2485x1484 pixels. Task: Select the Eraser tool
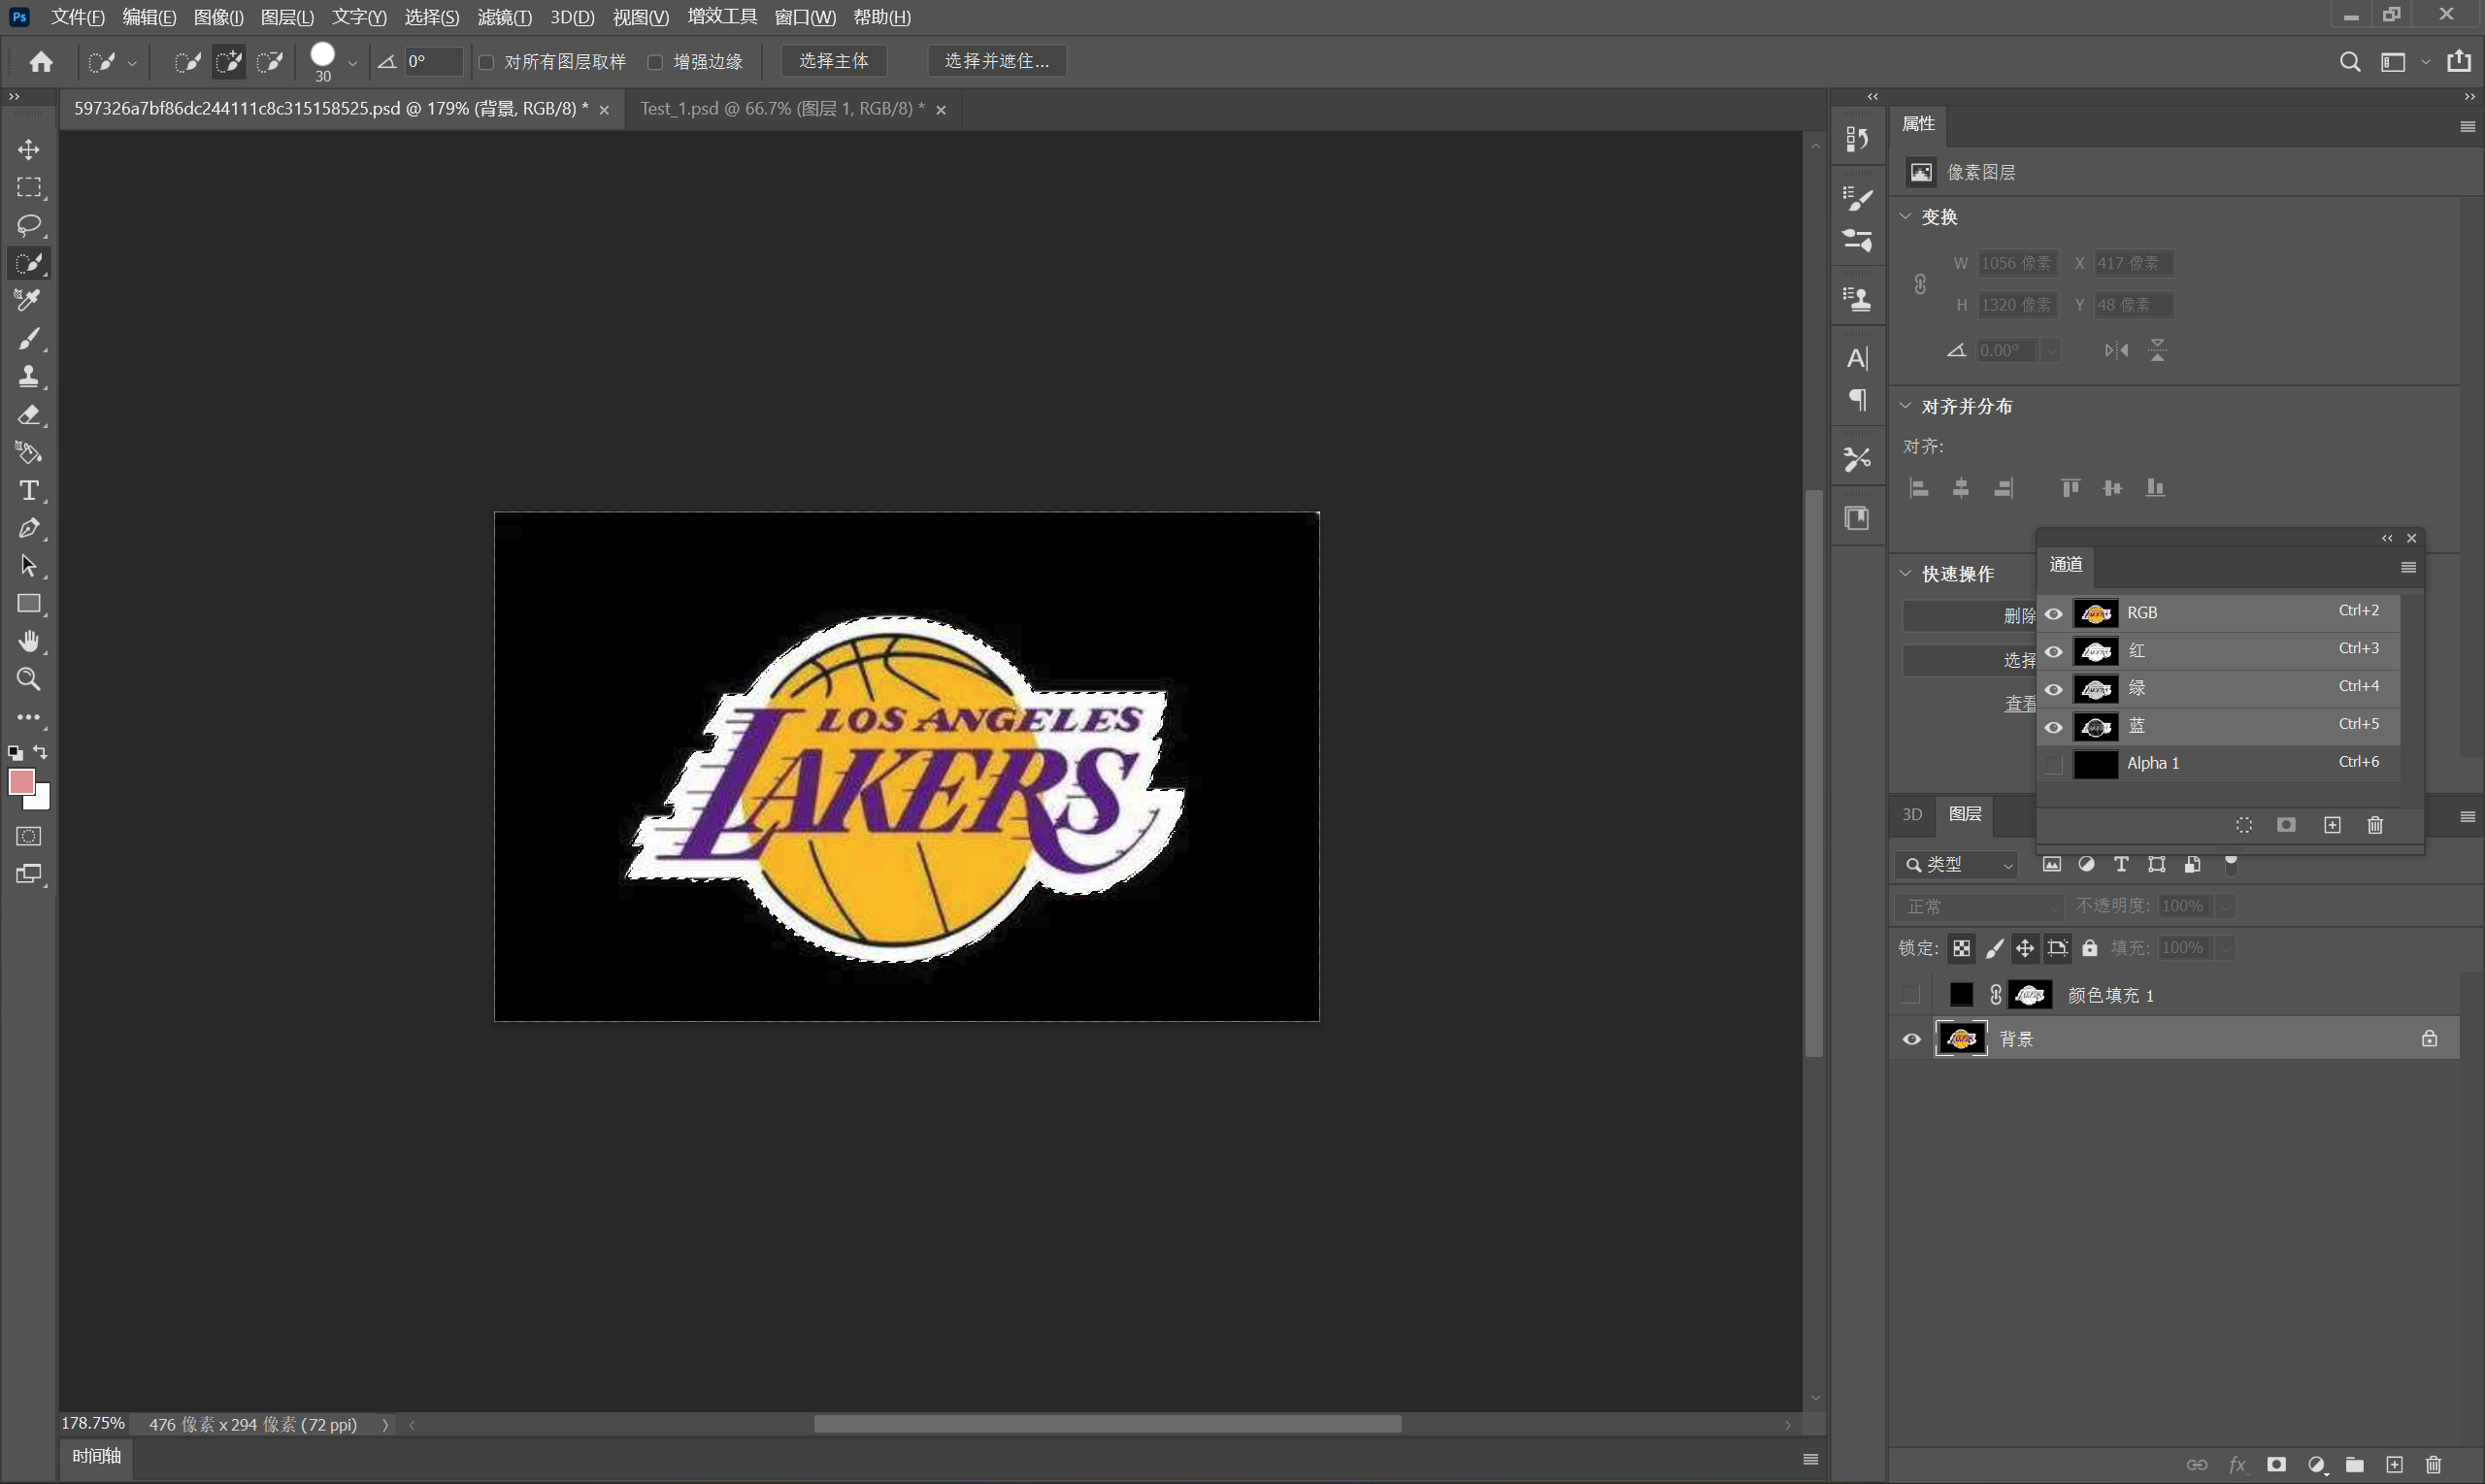(28, 415)
